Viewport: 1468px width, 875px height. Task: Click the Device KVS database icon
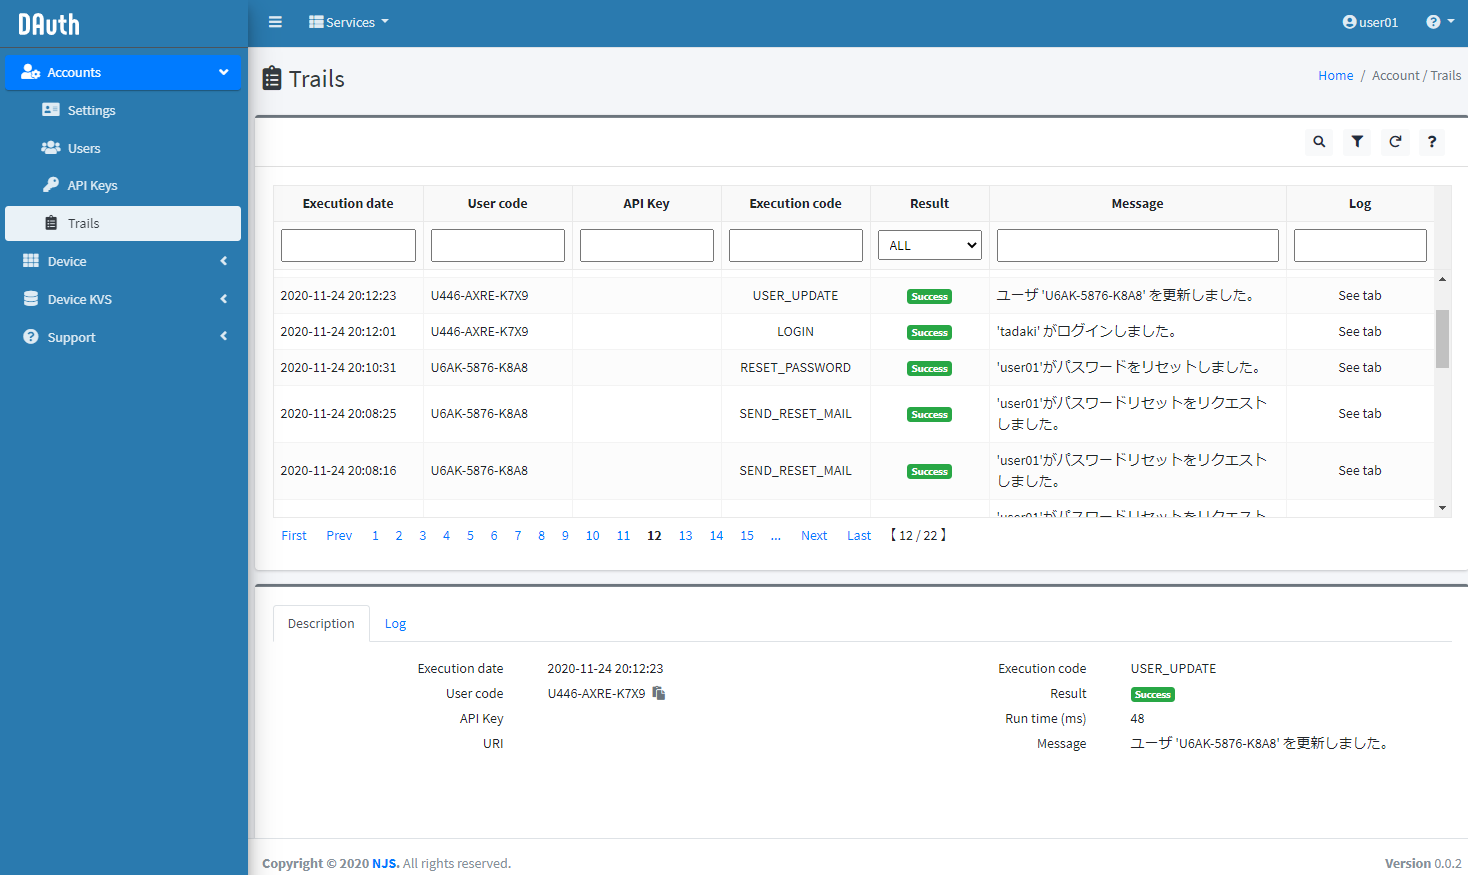(x=31, y=299)
